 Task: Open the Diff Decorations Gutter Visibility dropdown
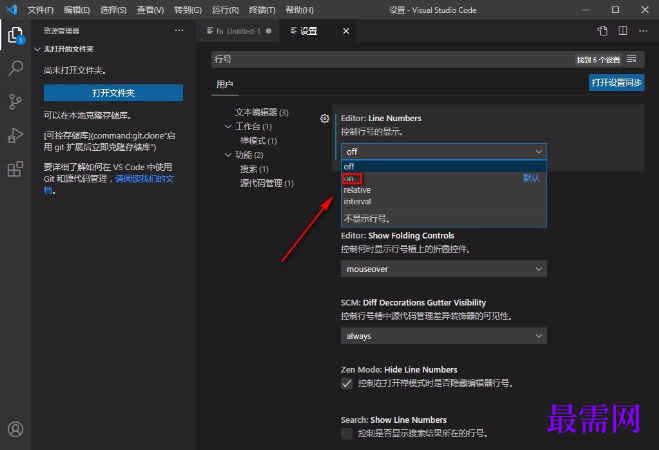444,336
